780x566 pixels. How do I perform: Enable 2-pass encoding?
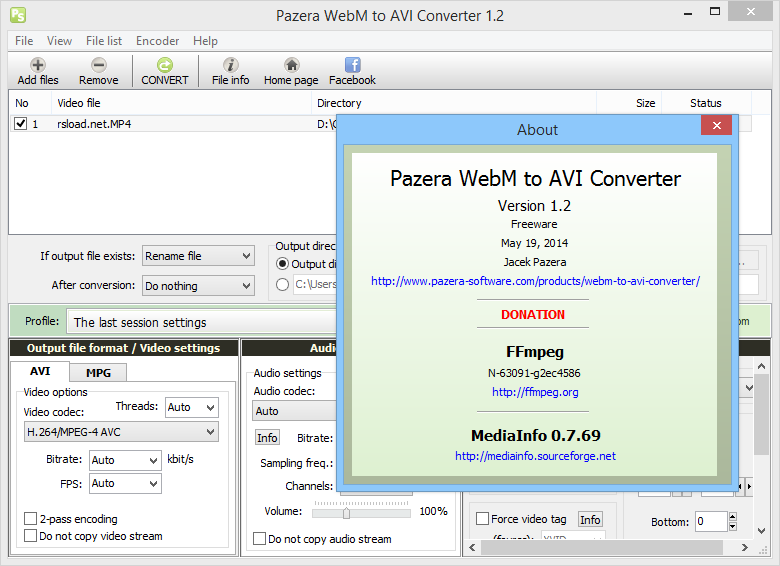point(30,519)
